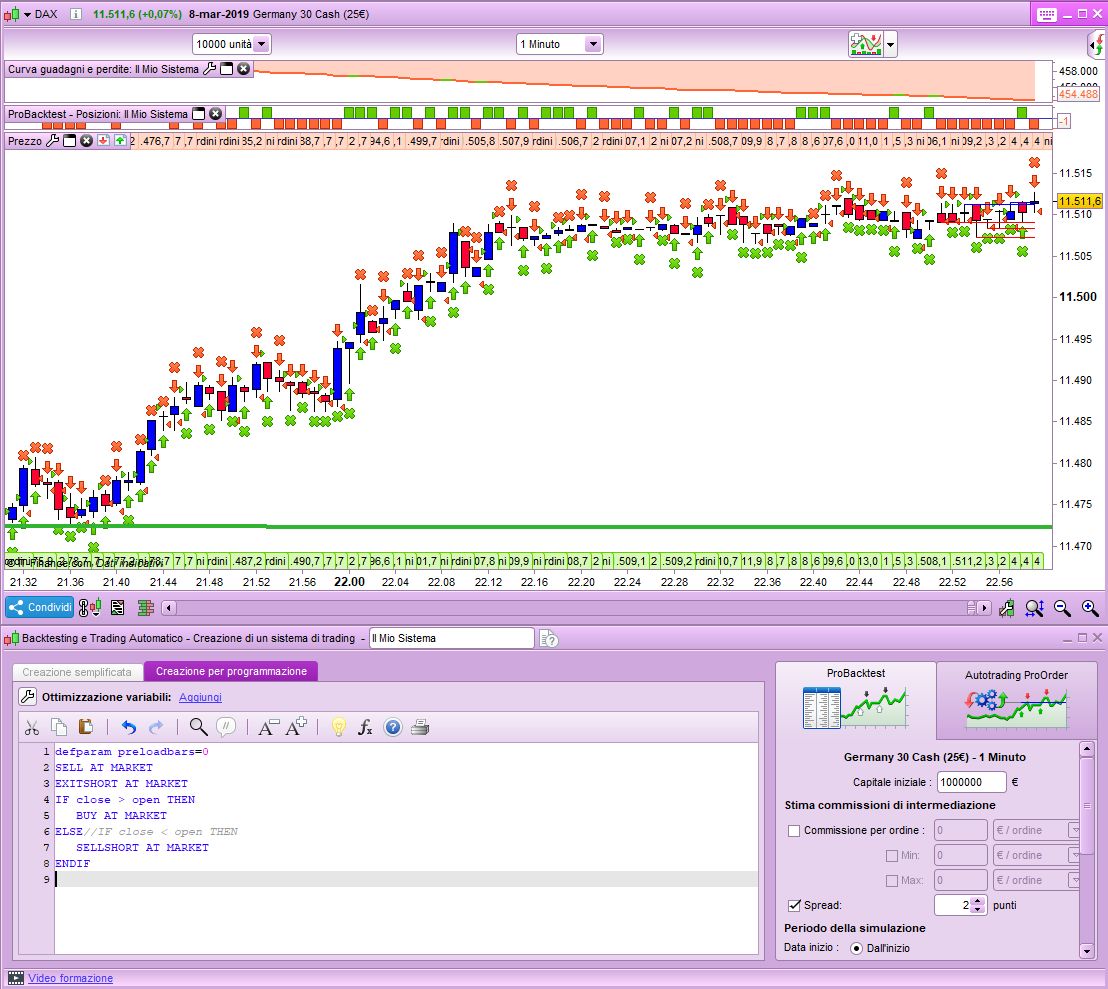
Task: Zoom in on the chart with plus magnifier
Action: (1089, 607)
